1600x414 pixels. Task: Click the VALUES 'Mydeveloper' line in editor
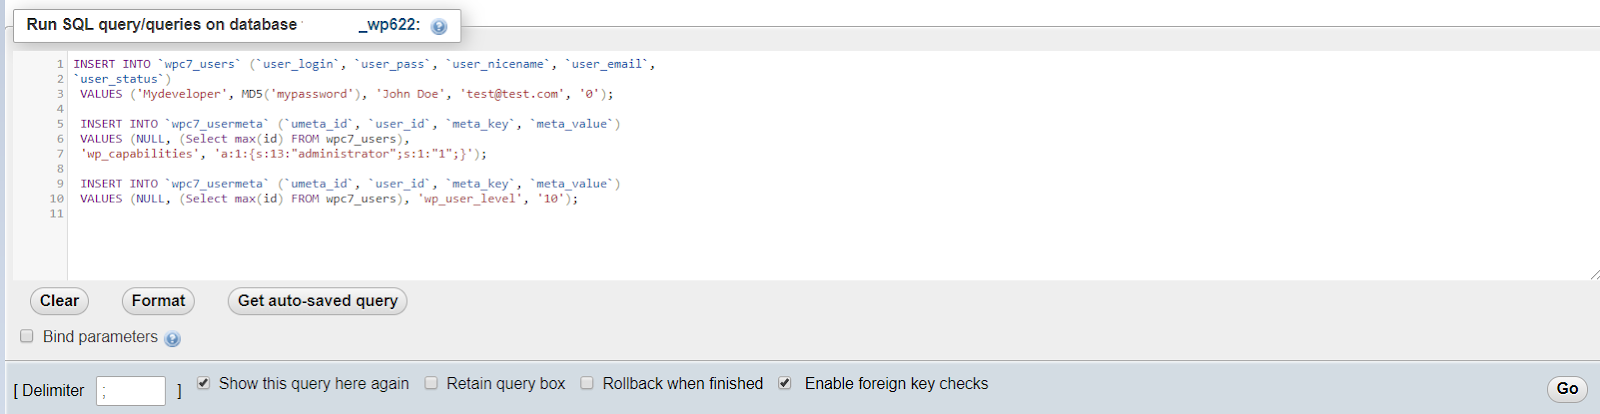click(x=346, y=94)
